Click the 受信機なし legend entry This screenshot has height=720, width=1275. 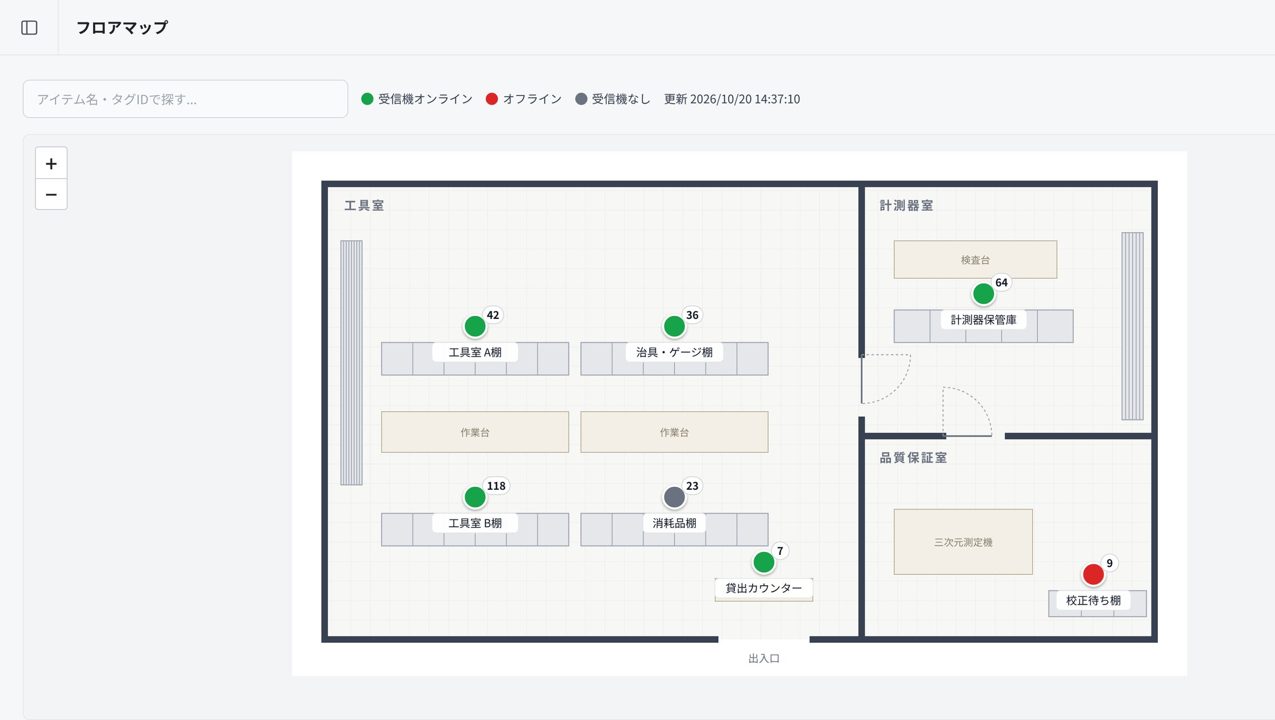613,99
